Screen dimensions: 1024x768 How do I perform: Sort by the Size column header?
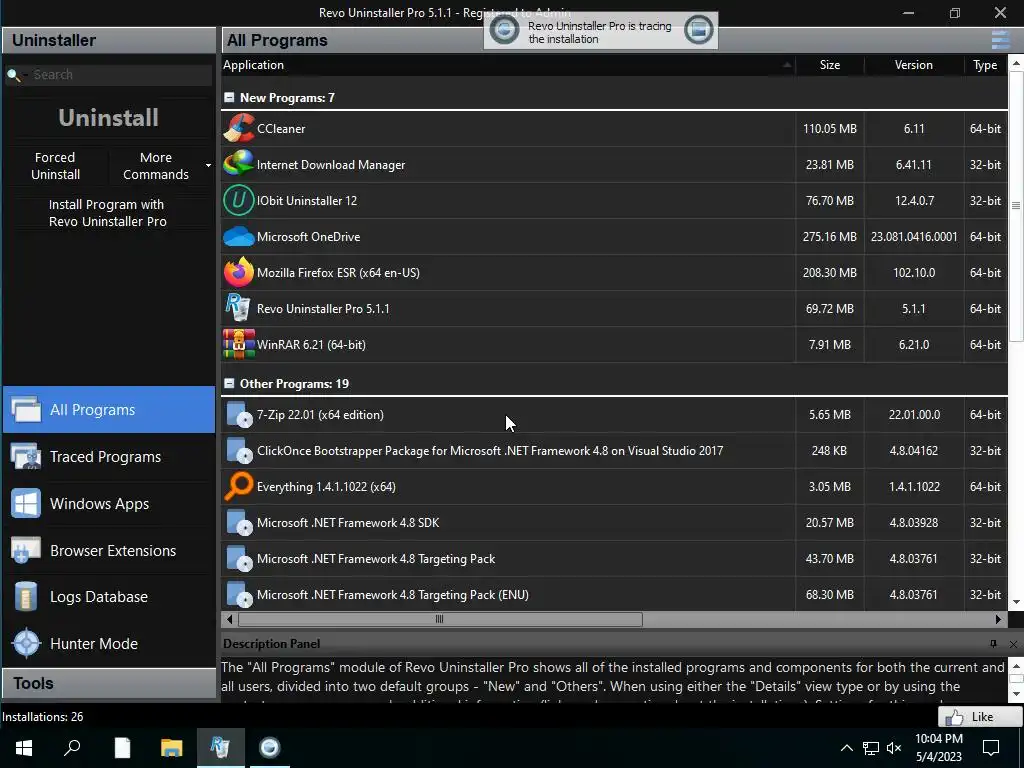(x=830, y=65)
